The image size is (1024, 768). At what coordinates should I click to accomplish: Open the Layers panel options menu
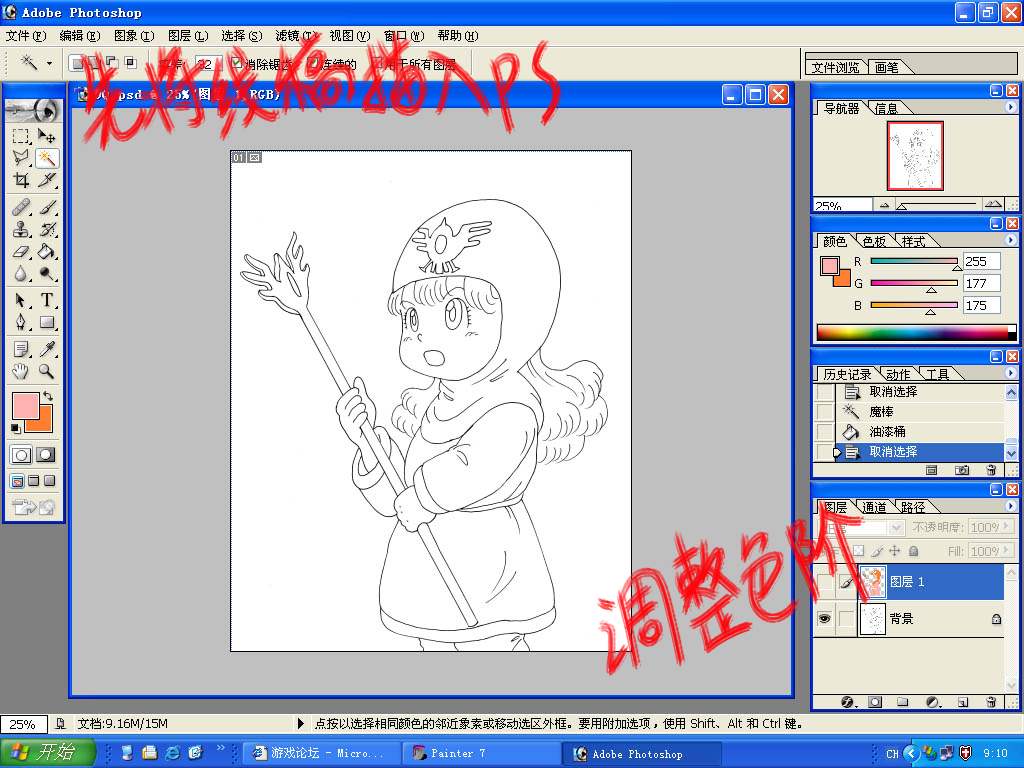(1011, 506)
